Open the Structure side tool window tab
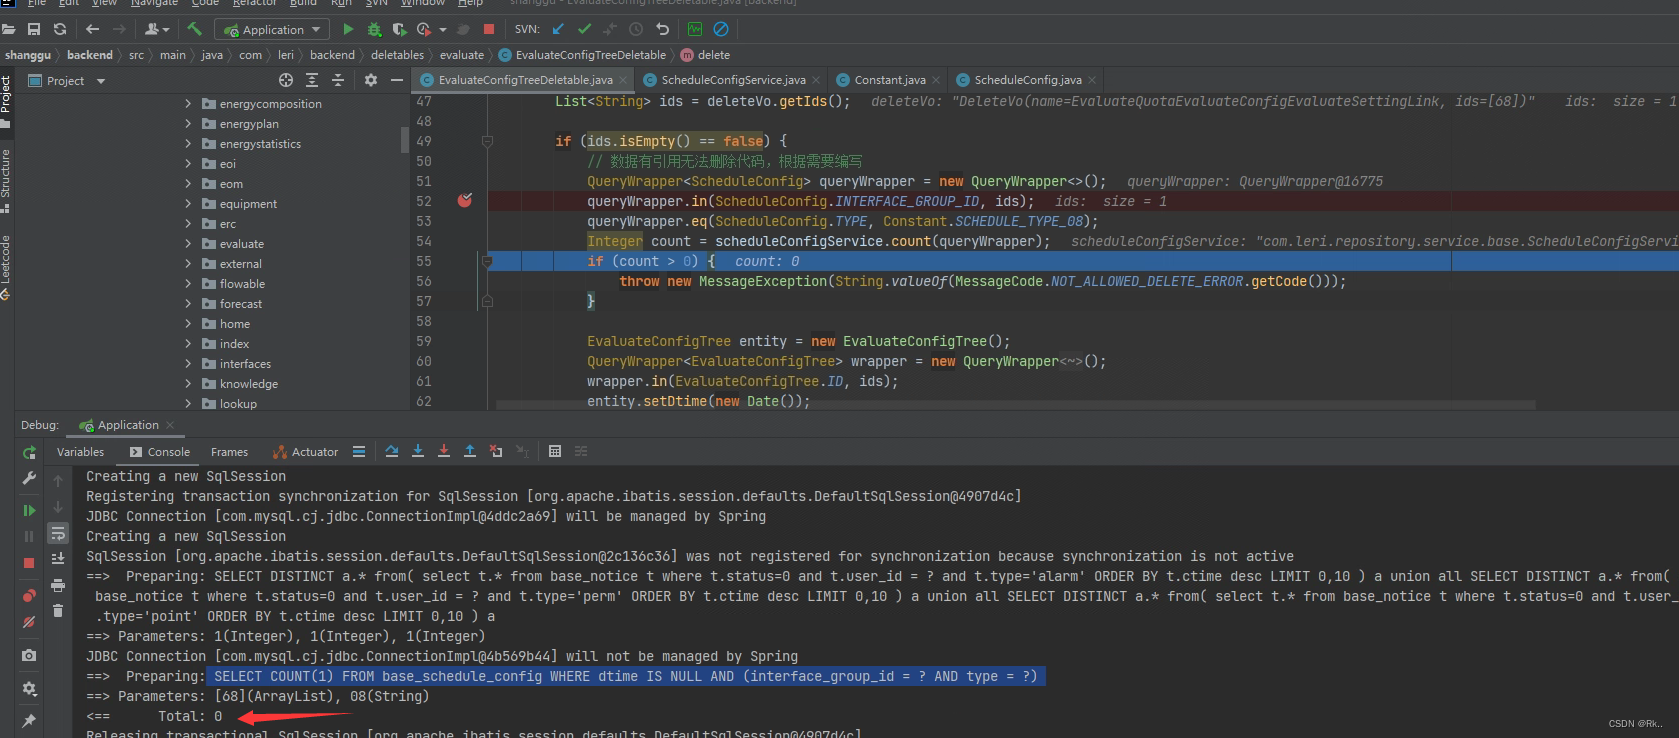1679x738 pixels. click(x=6, y=180)
